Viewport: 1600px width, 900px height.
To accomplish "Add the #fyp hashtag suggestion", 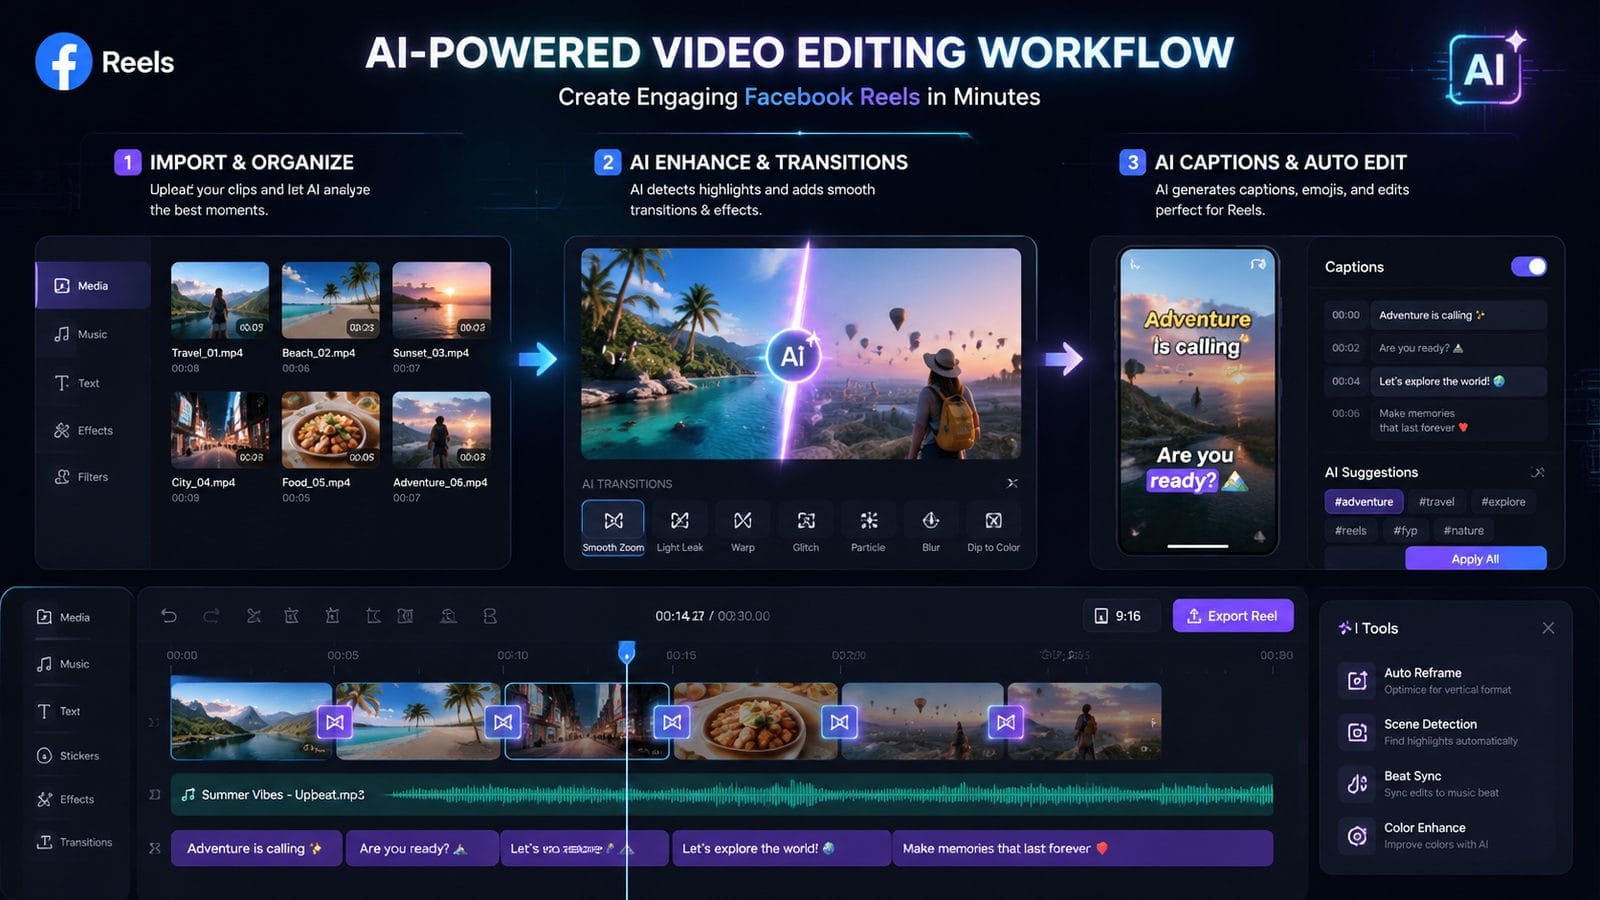I will point(1405,530).
